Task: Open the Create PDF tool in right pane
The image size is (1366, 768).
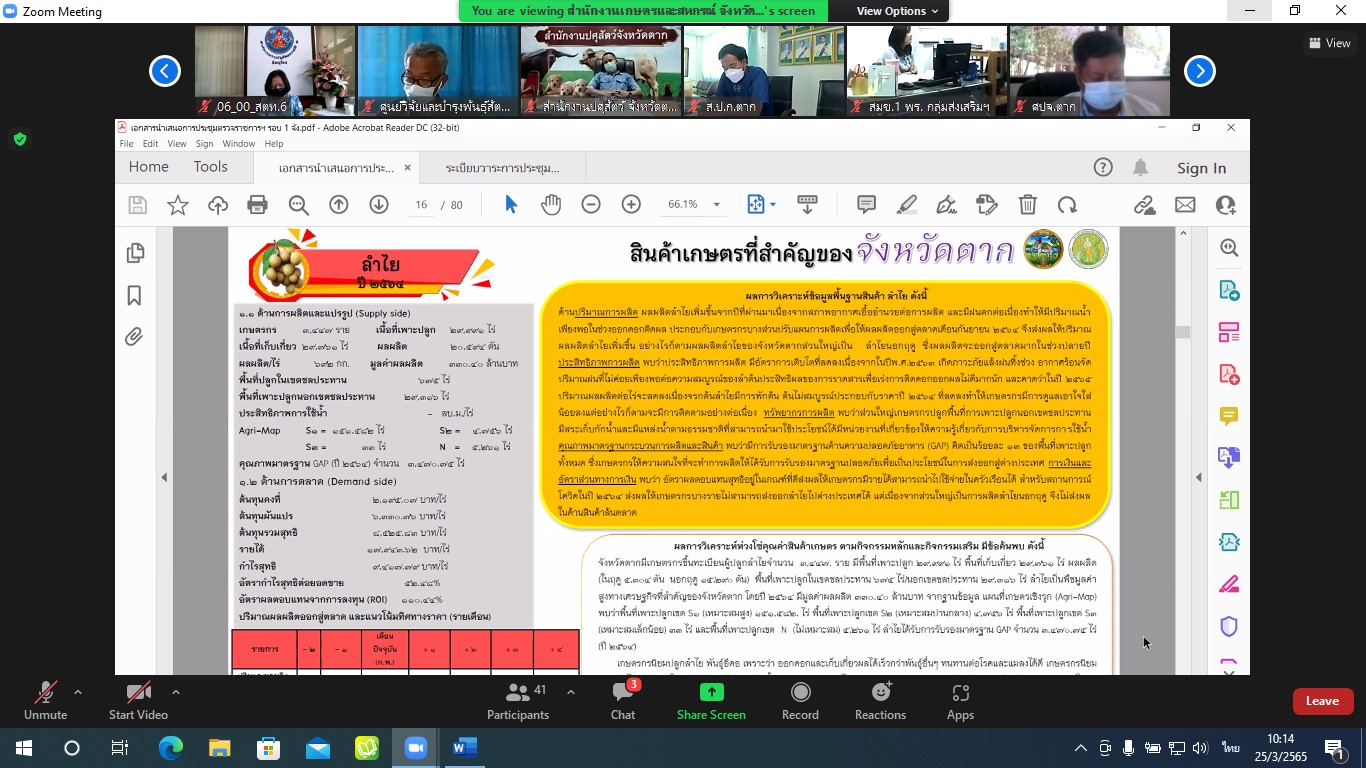Action: pyautogui.click(x=1229, y=374)
